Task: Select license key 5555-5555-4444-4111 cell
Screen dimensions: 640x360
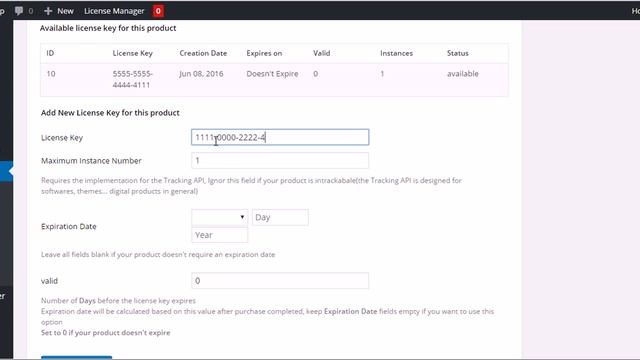Action: 133,79
